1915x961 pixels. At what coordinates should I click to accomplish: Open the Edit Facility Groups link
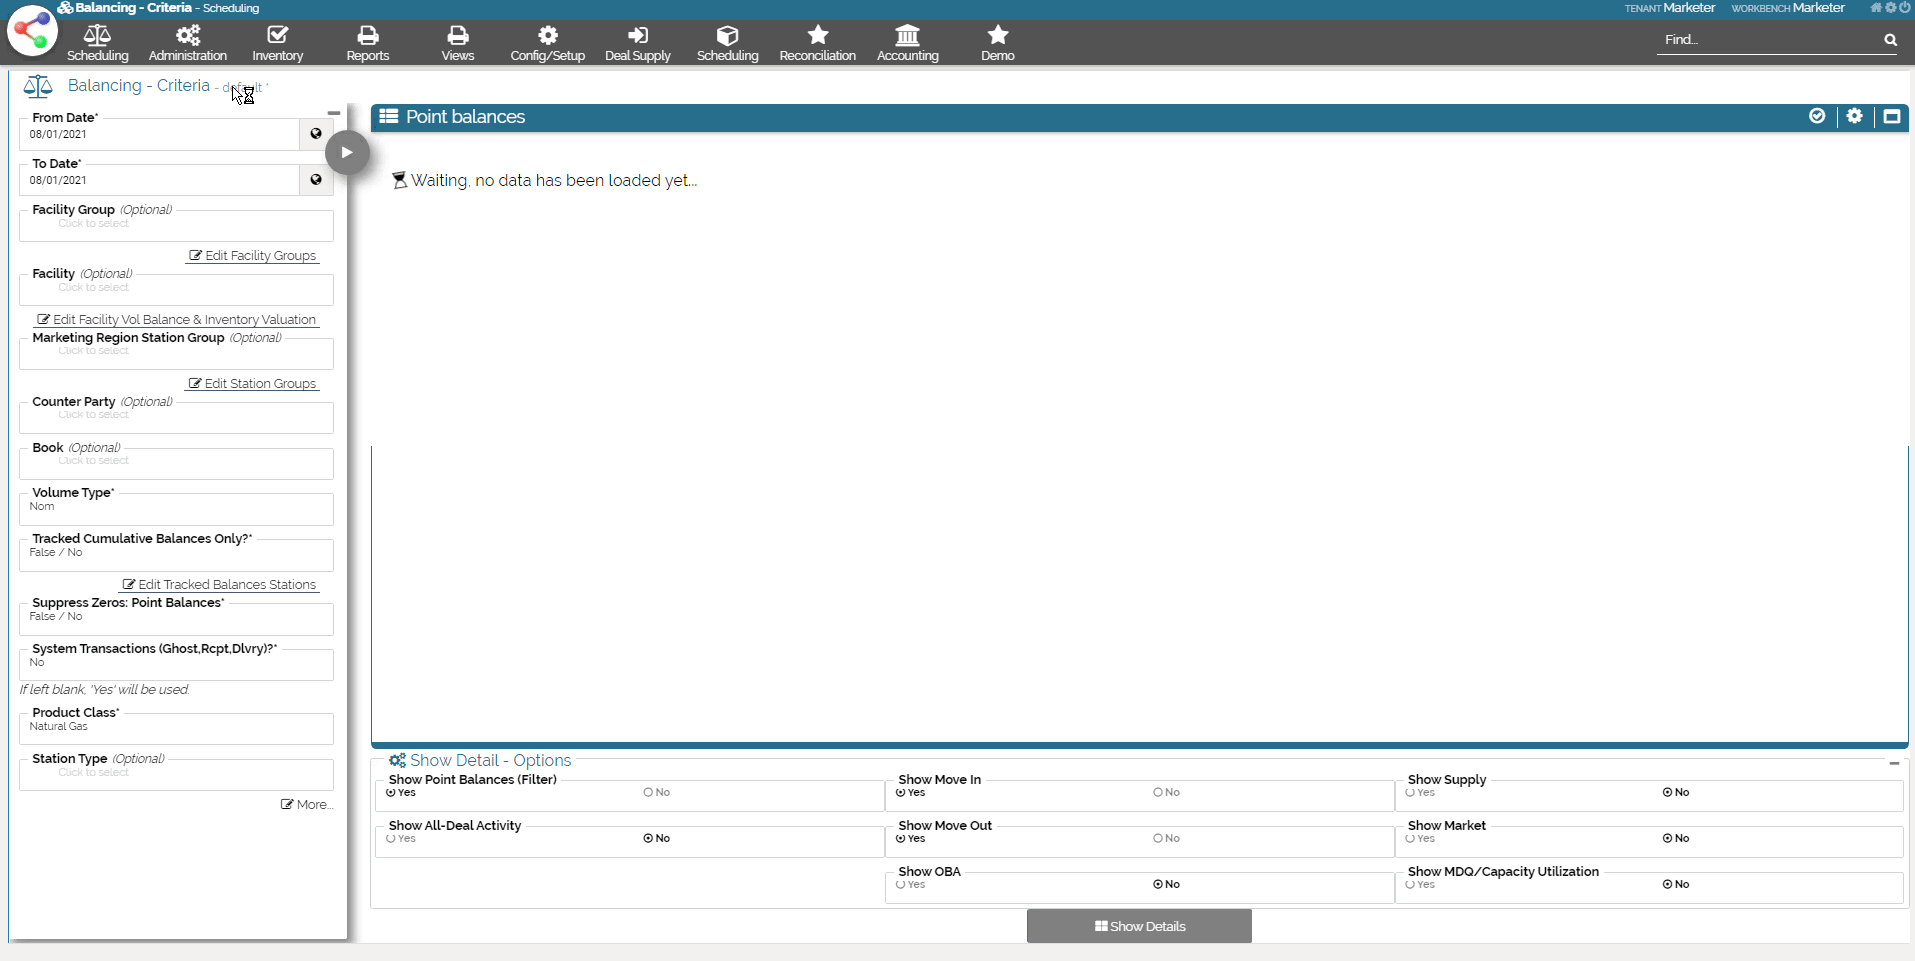pyautogui.click(x=253, y=256)
